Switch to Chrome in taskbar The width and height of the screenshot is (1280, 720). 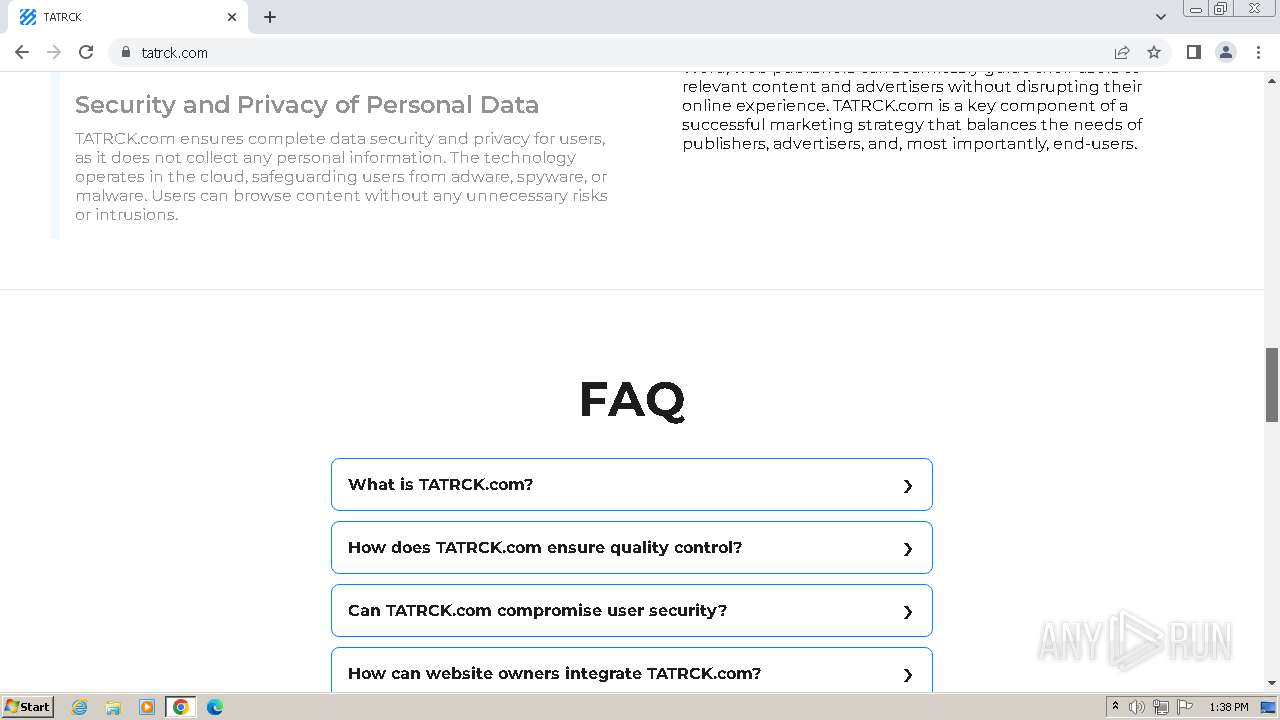181,707
